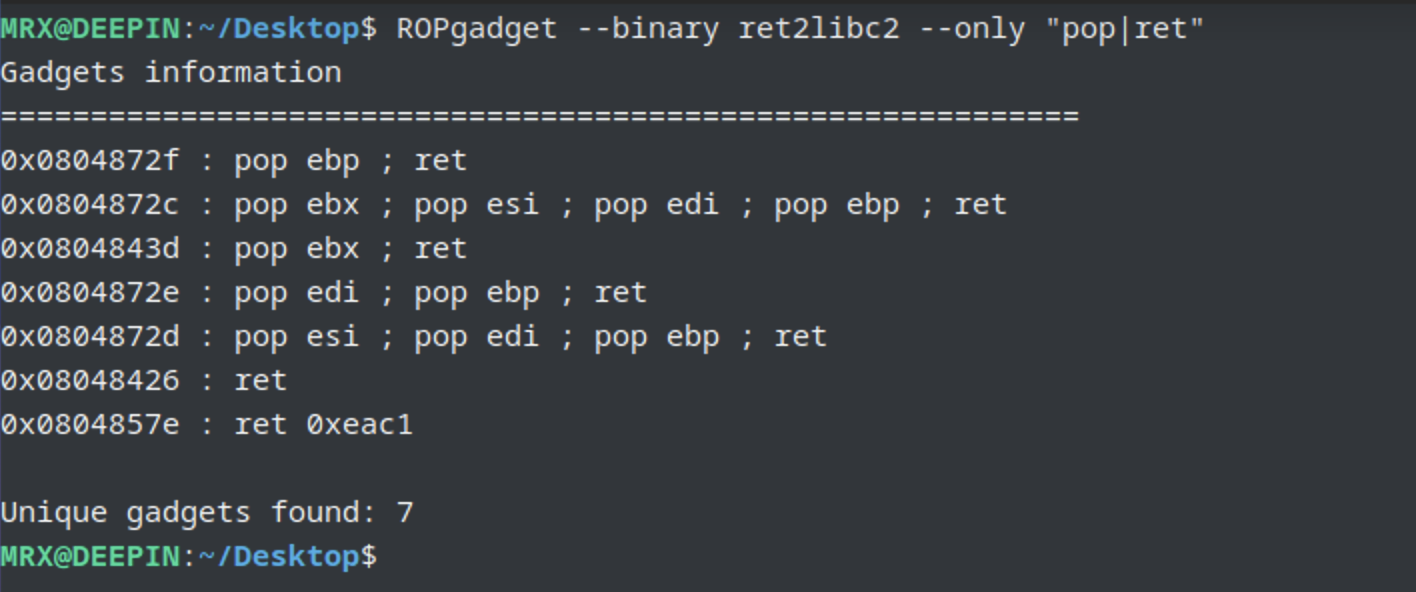Click the 'ret 0xeac1' gadget text
Image resolution: width=1416 pixels, height=592 pixels.
(x=323, y=425)
